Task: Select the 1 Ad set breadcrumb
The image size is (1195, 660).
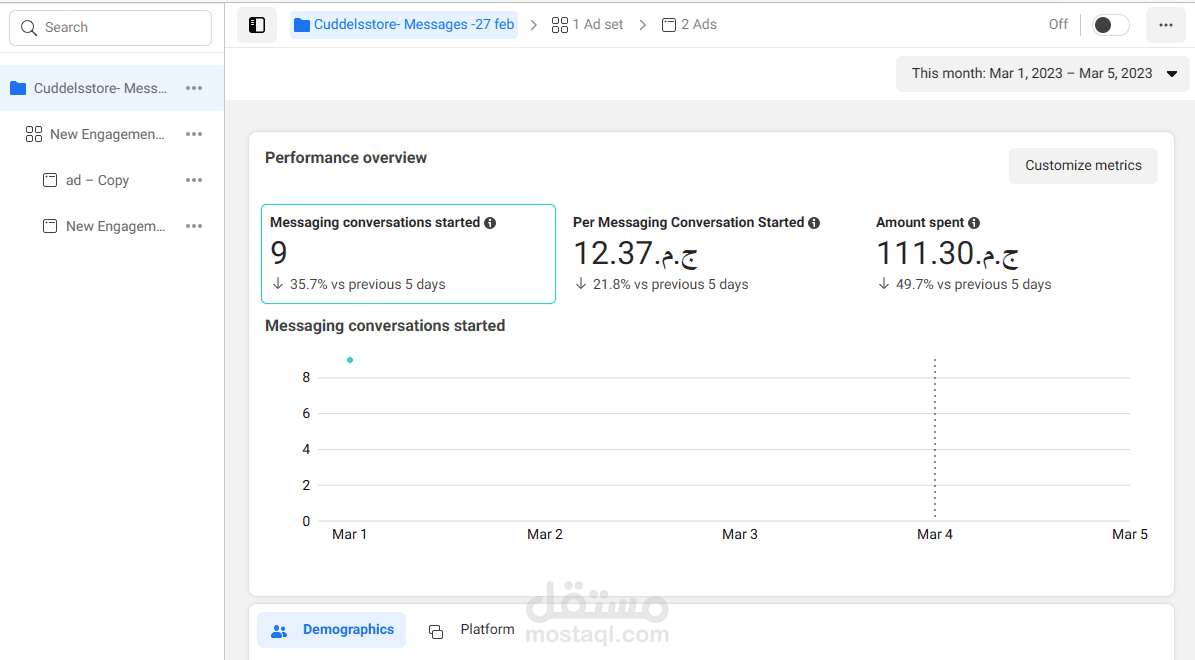Action: [x=587, y=24]
